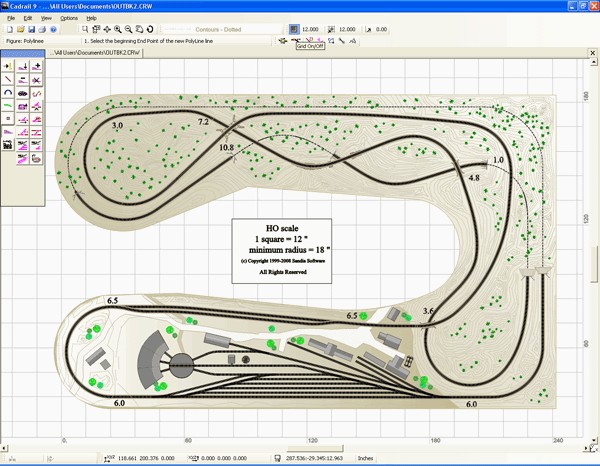Select the zoom window tool
This screenshot has height=466, width=600.
[x=85, y=29]
